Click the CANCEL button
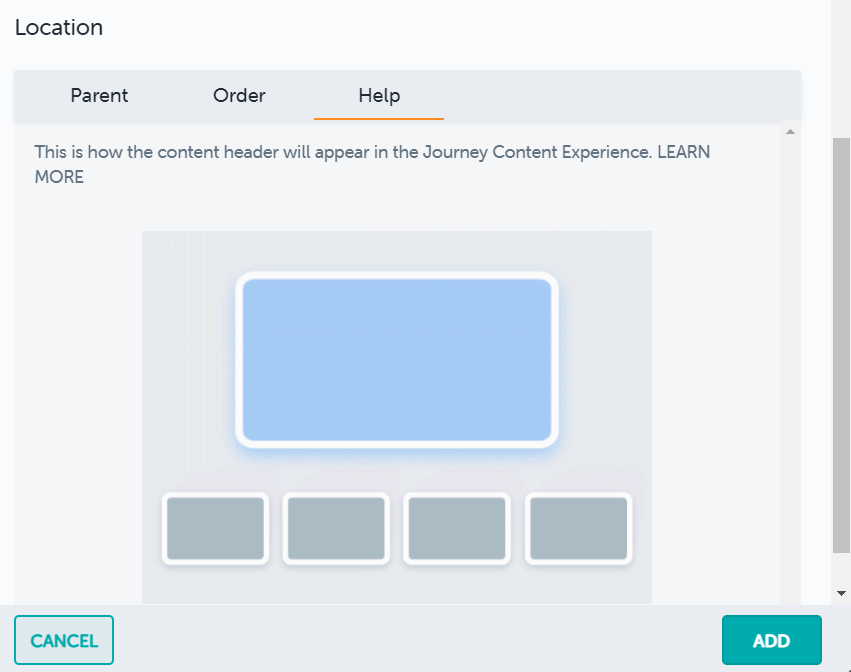Screen dimensions: 851x672 63,640
